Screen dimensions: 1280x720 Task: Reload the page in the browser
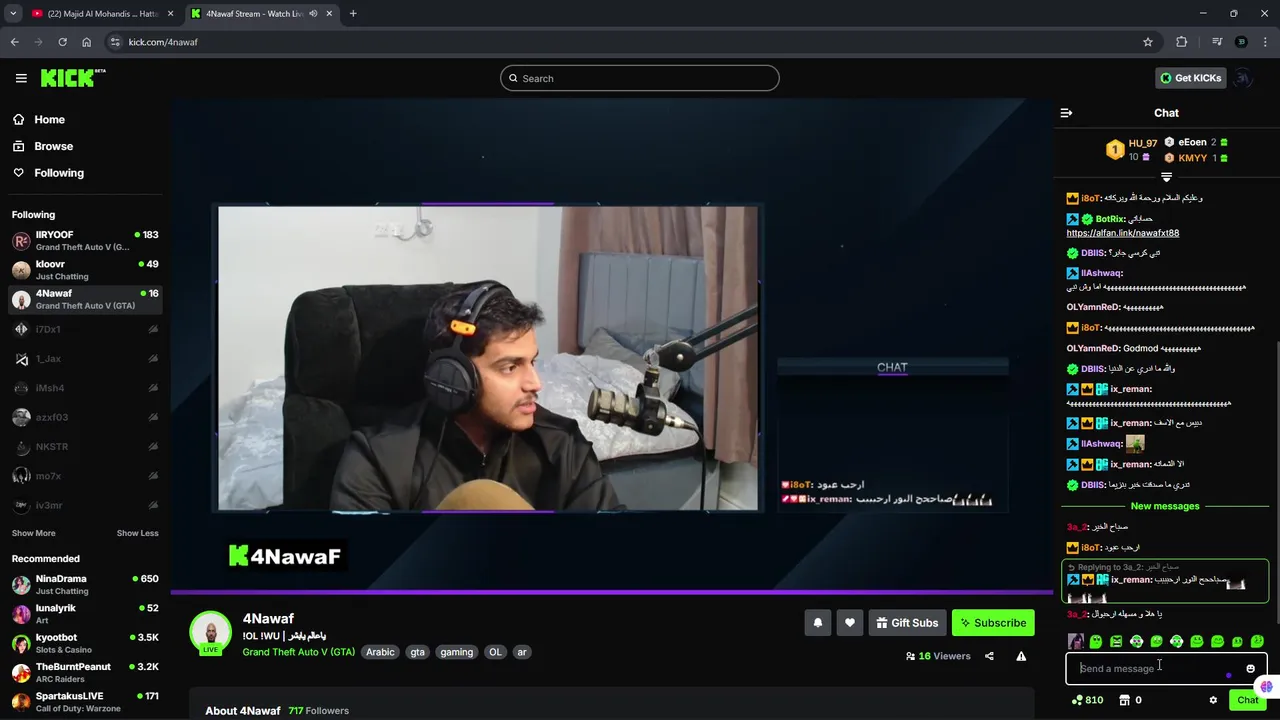(x=62, y=42)
